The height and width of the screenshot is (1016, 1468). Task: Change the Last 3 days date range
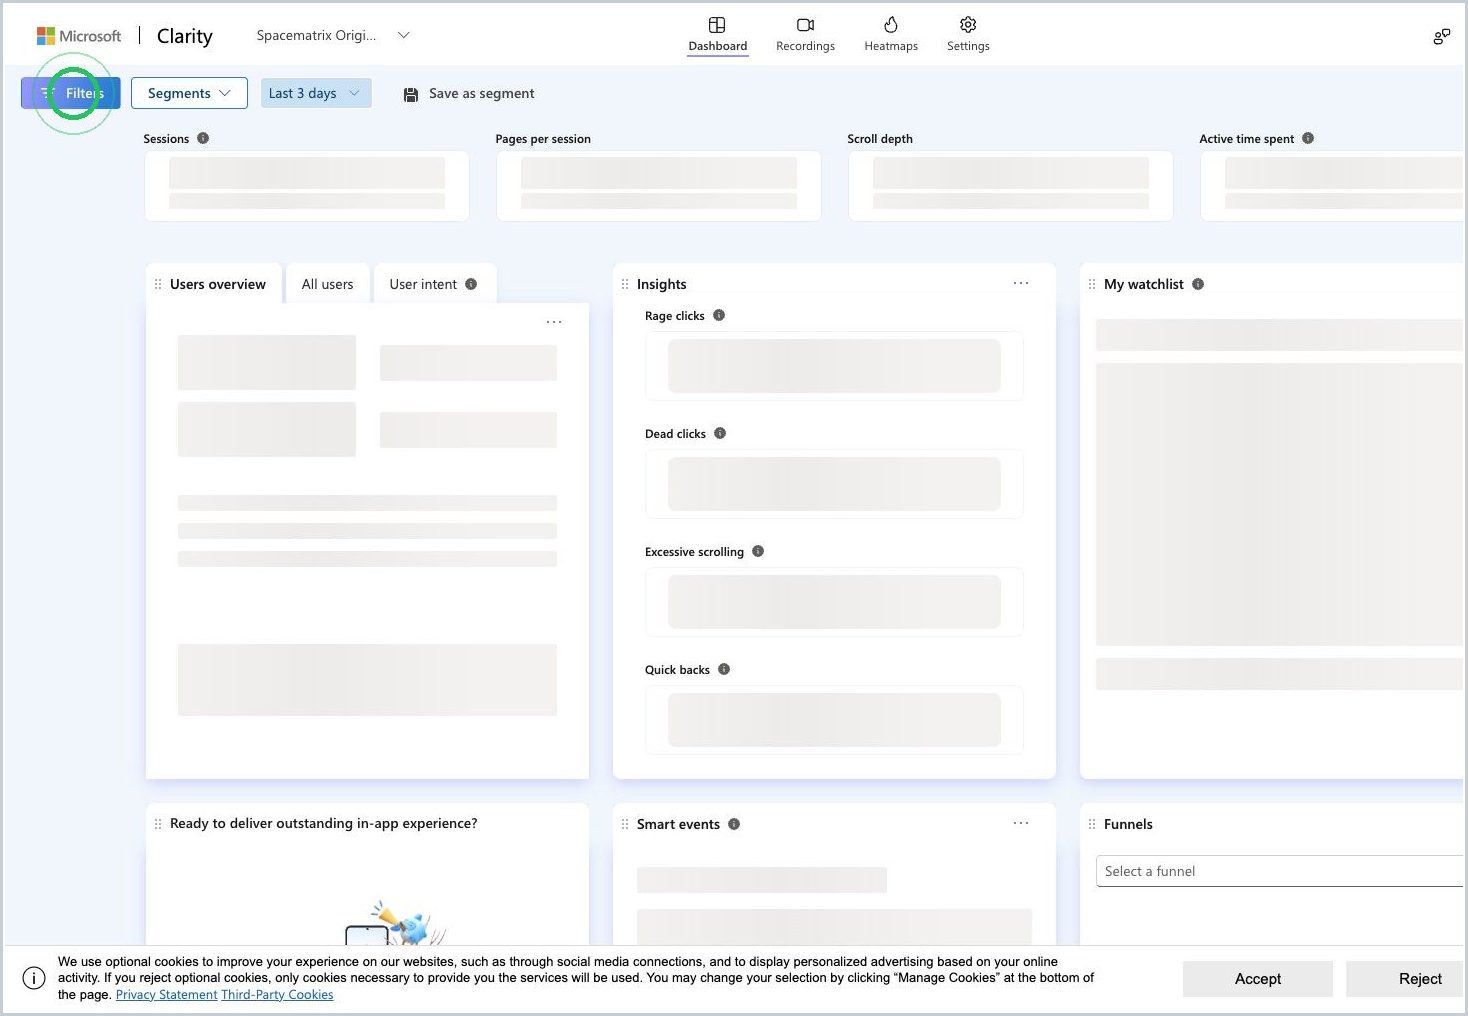[315, 93]
